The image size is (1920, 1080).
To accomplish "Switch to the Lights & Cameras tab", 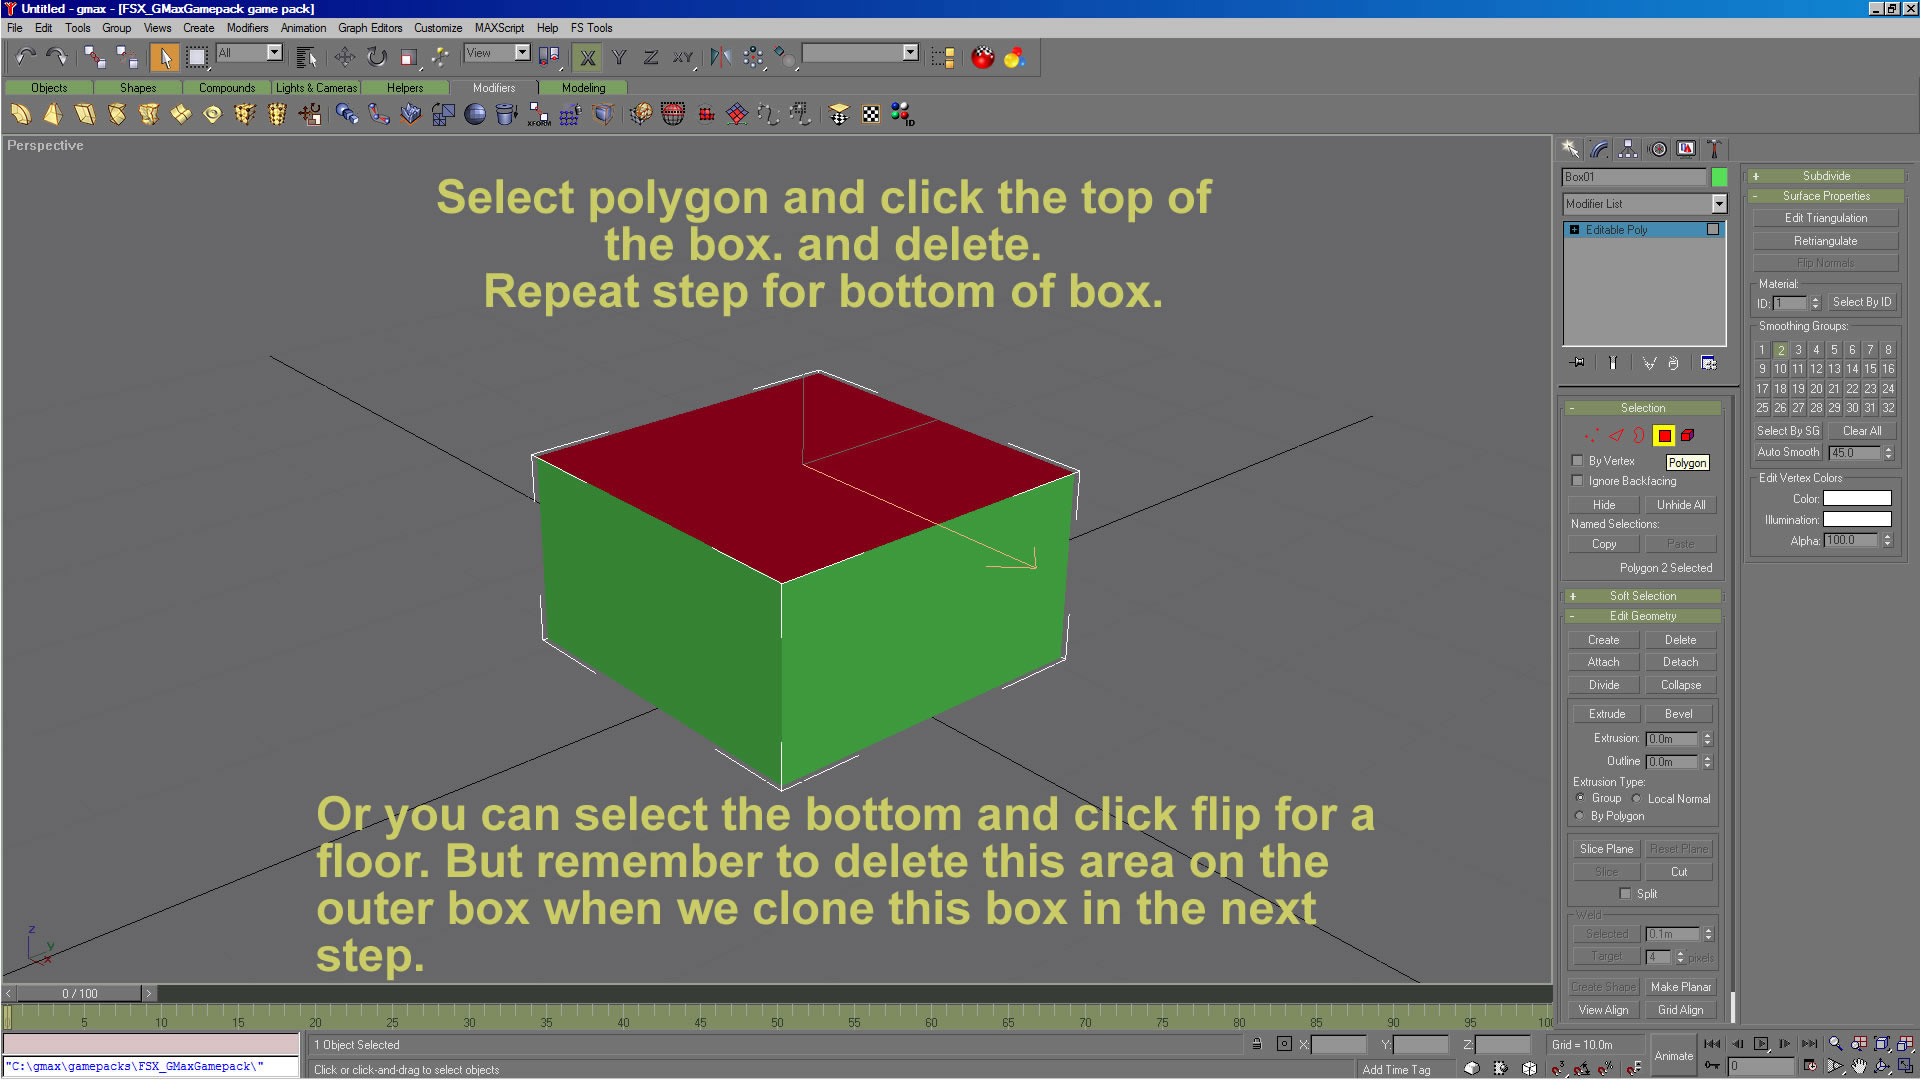I will pyautogui.click(x=316, y=88).
